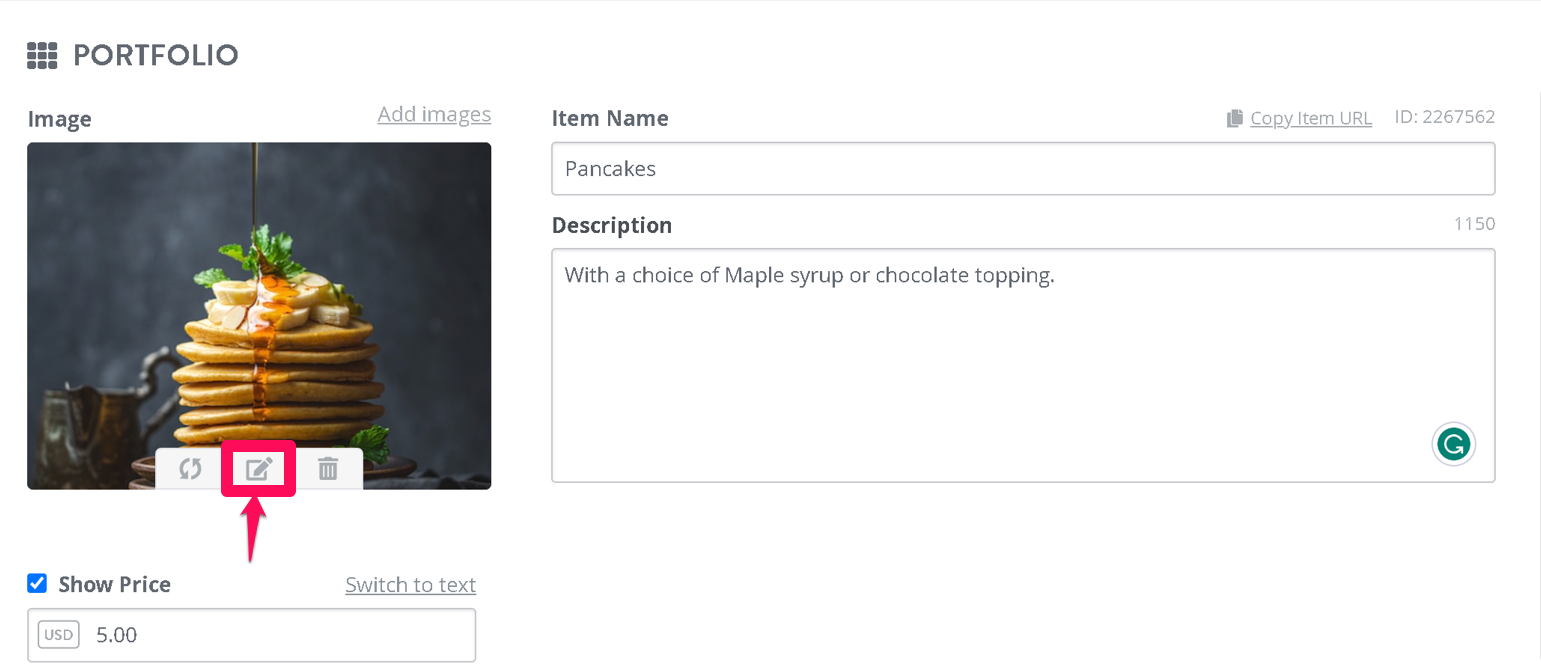
Task: Click the copy icon beside Copy Item URL
Action: 1235,118
